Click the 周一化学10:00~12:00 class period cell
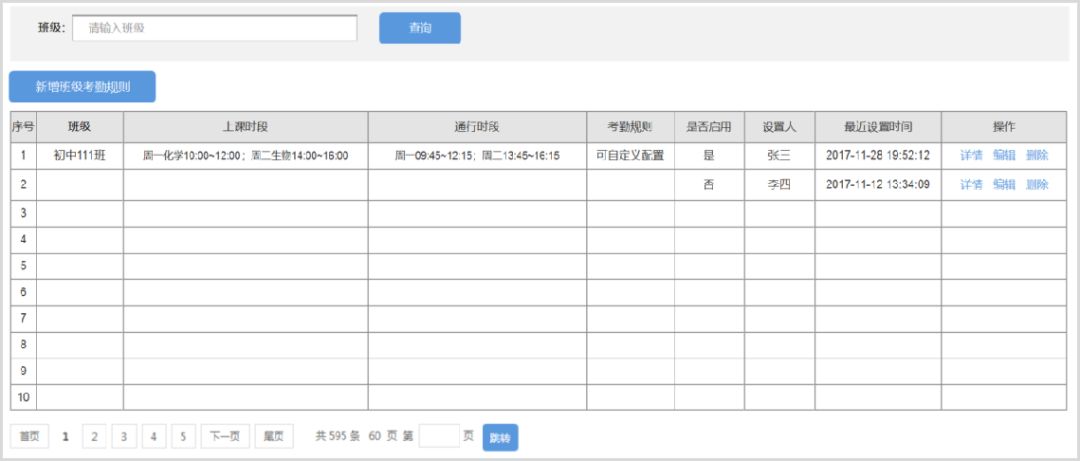 (245, 156)
